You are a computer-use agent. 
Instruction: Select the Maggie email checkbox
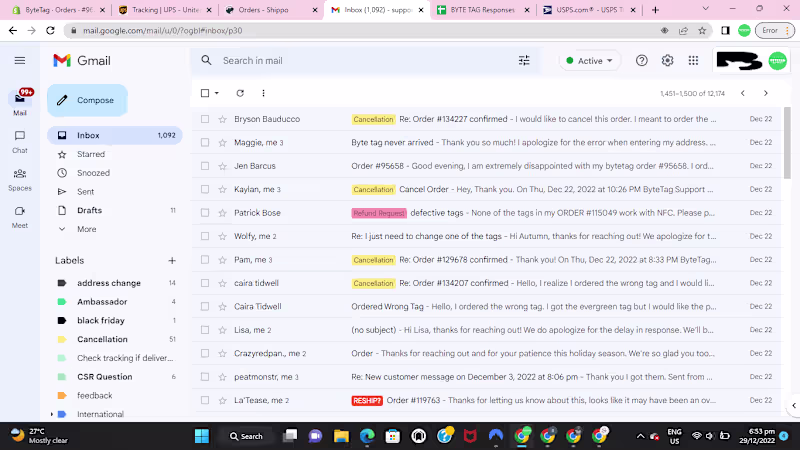[x=205, y=143]
